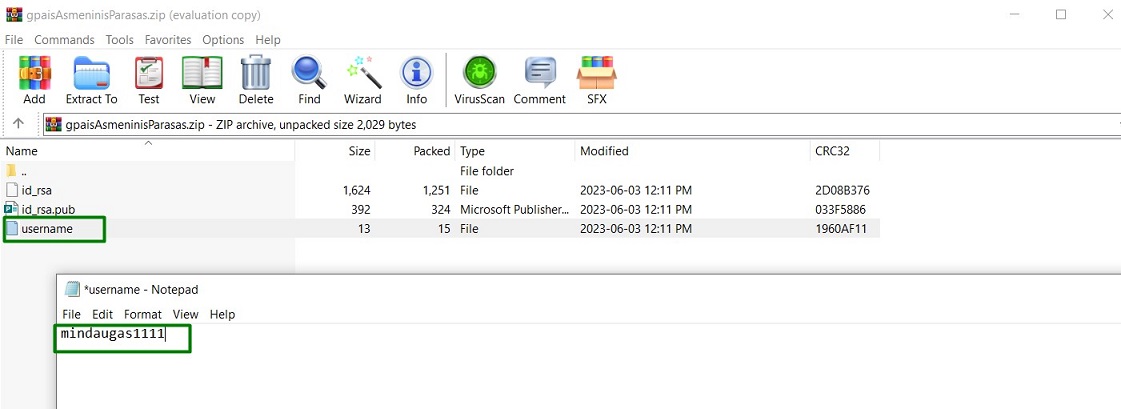
Task: Create SFX self-extracting archive
Action: click(x=597, y=80)
